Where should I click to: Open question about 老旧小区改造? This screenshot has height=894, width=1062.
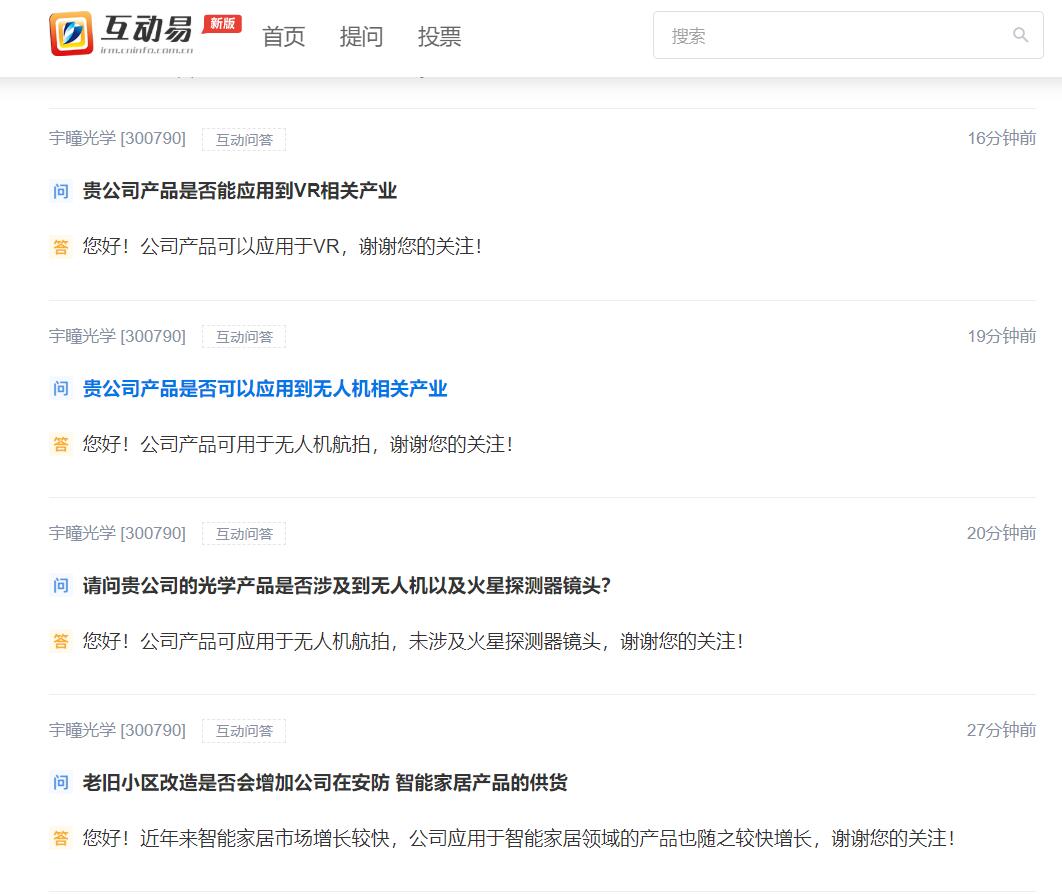pos(325,783)
